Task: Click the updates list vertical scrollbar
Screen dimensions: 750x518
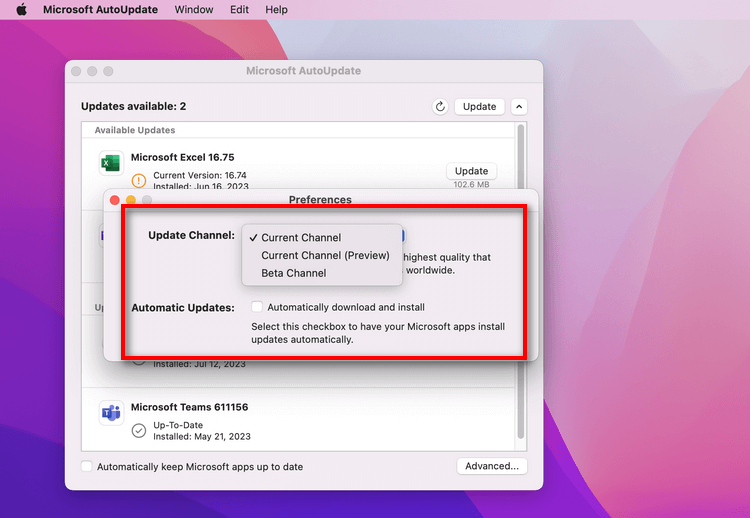Action: tap(520, 280)
